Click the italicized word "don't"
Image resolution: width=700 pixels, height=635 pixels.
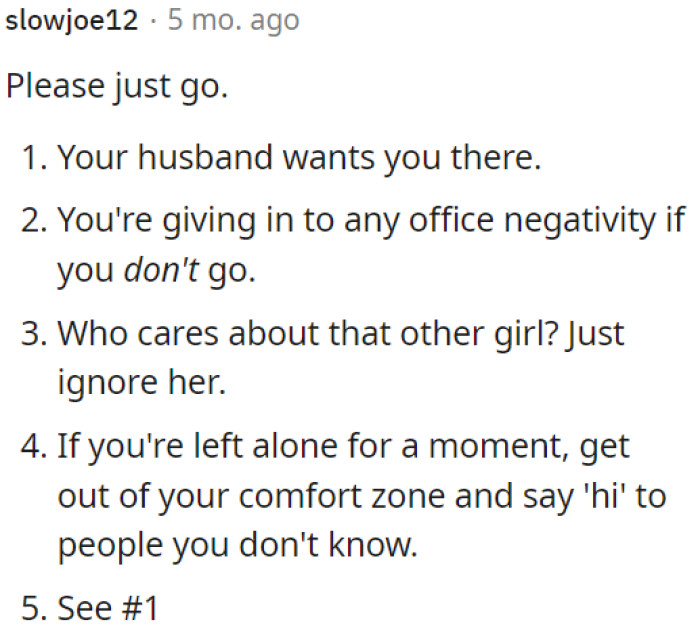coord(161,270)
